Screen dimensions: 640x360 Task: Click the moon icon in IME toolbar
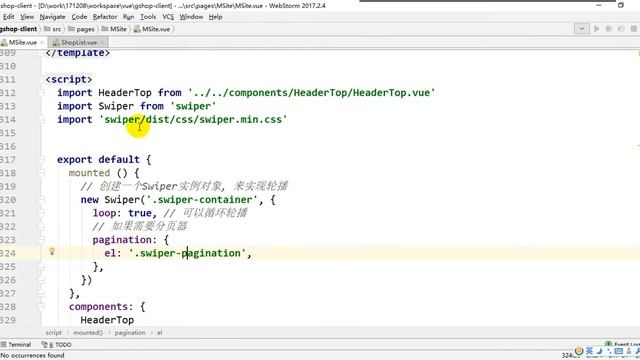[x=599, y=351]
